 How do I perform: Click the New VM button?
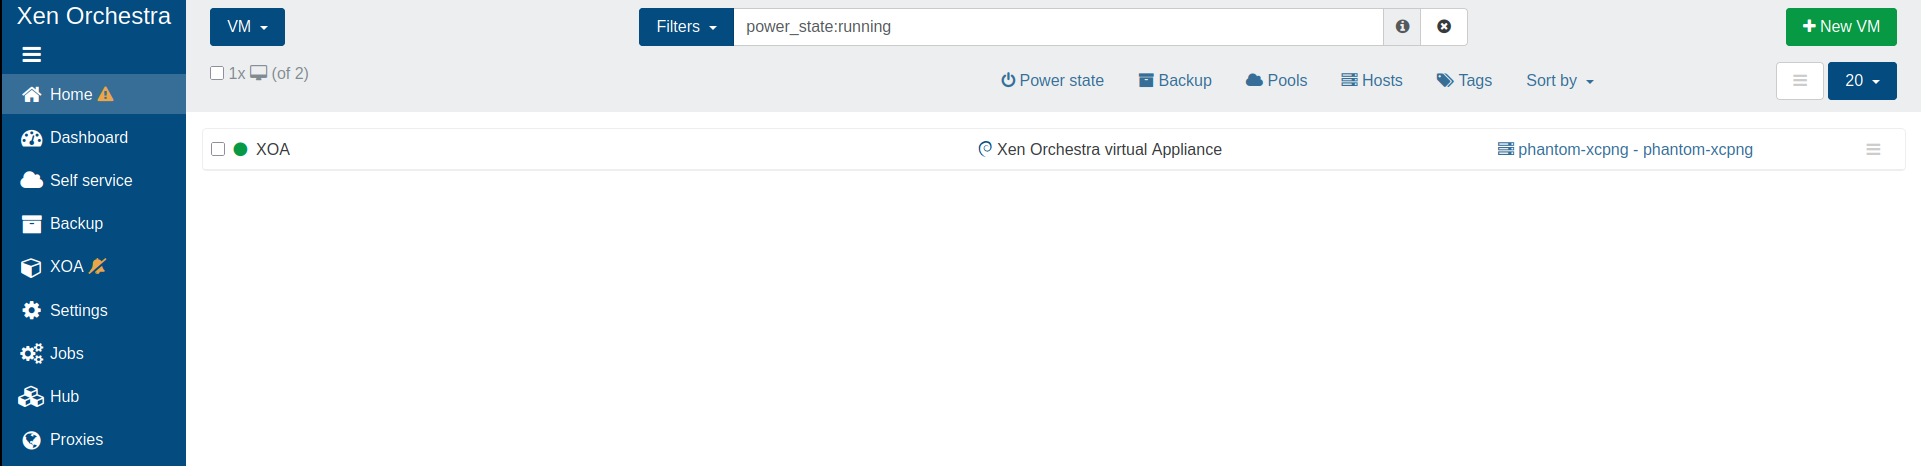(1840, 27)
